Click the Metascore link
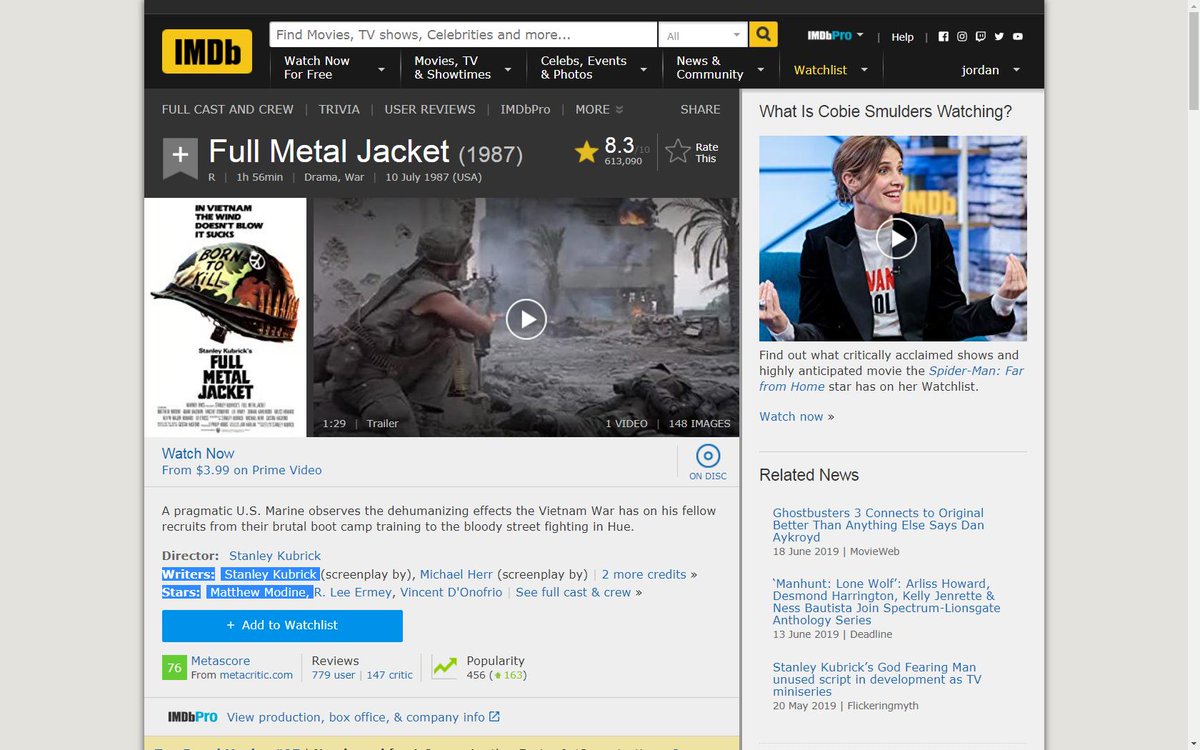Screen dimensions: 1200x750 pyautogui.click(x=220, y=661)
